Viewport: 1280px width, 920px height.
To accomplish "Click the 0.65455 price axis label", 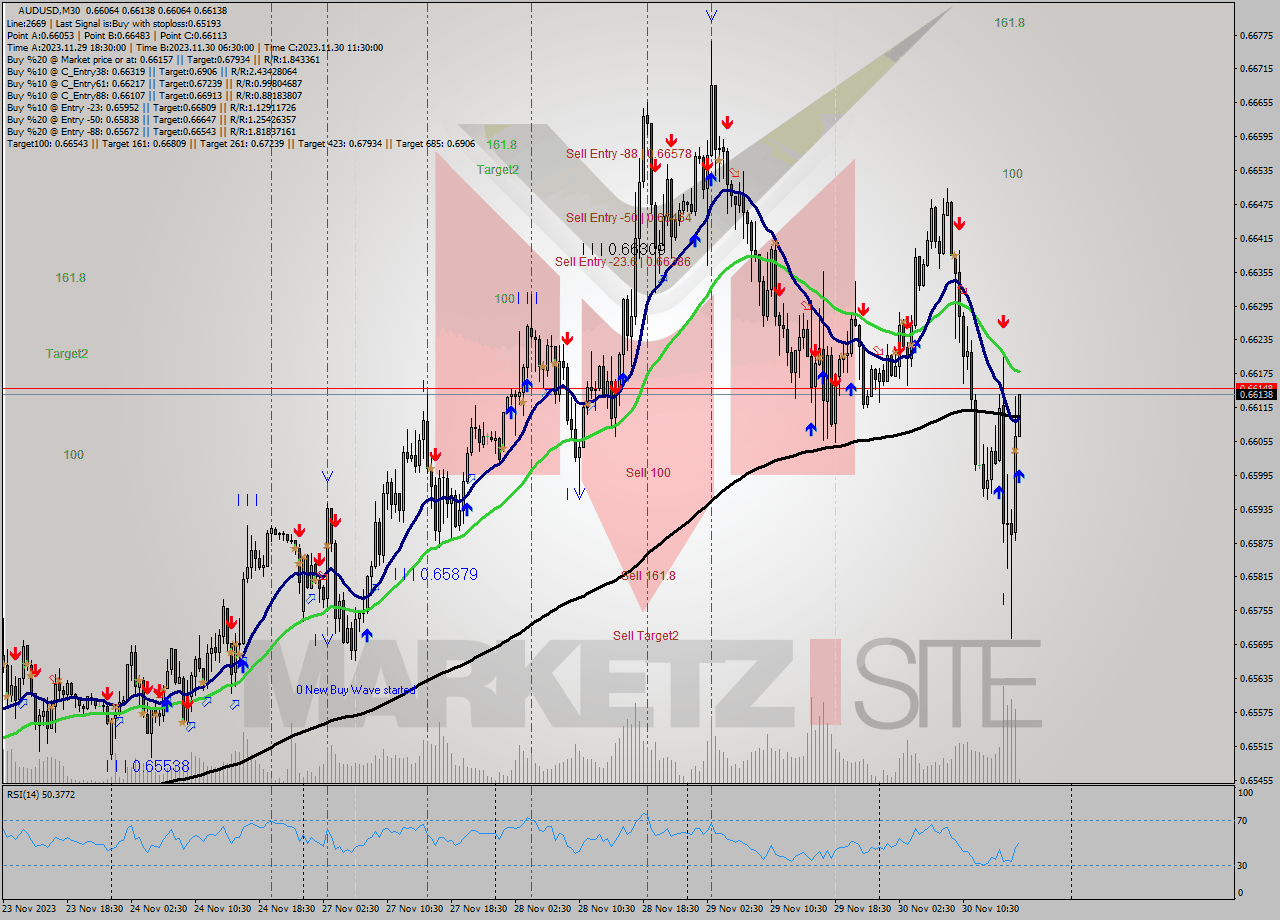I will pyautogui.click(x=1255, y=780).
